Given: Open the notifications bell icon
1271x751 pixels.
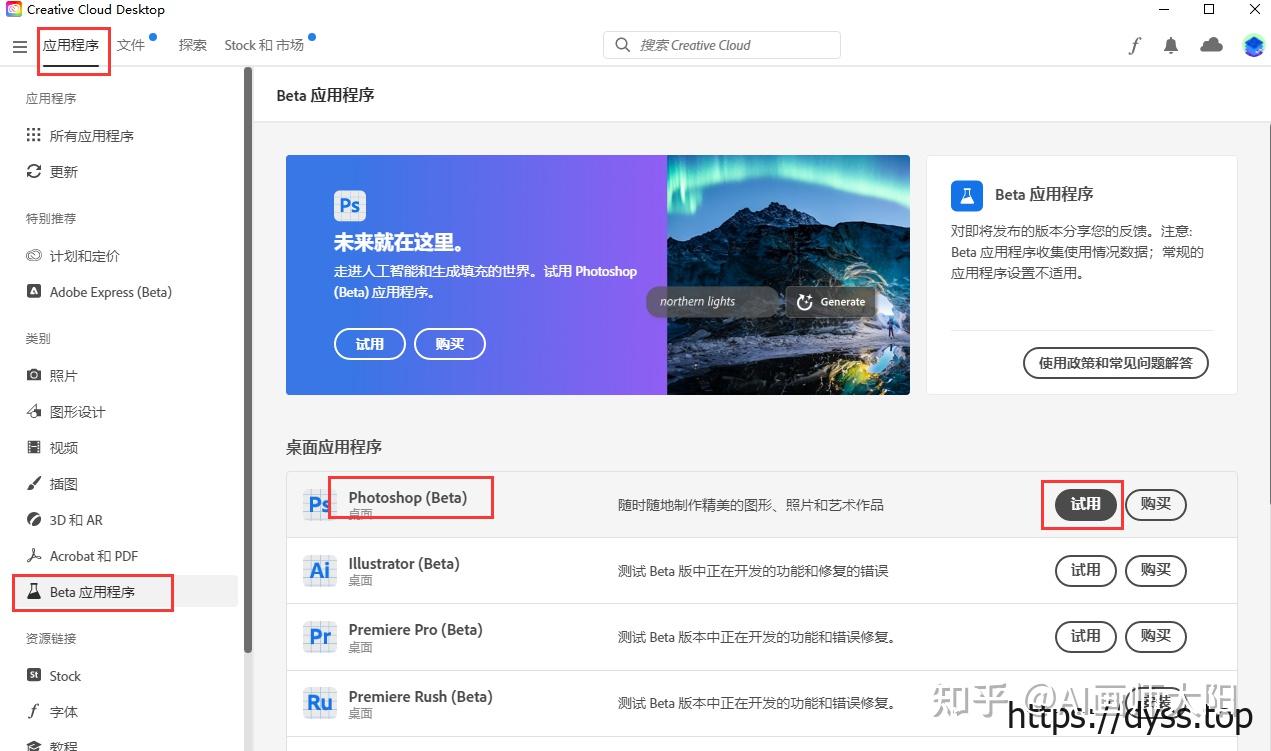Looking at the screenshot, I should pyautogui.click(x=1170, y=45).
